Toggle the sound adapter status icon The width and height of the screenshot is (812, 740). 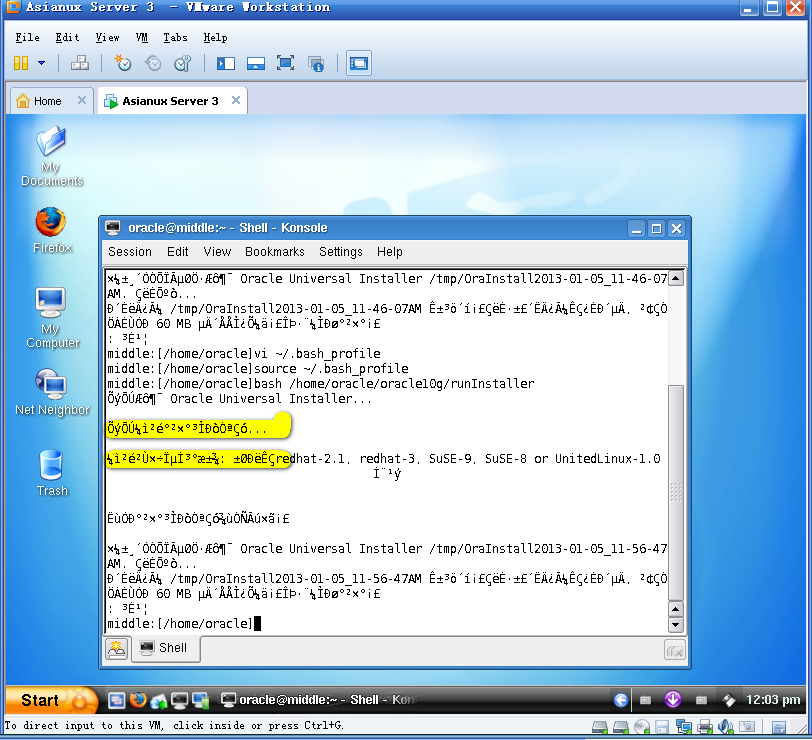click(725, 727)
